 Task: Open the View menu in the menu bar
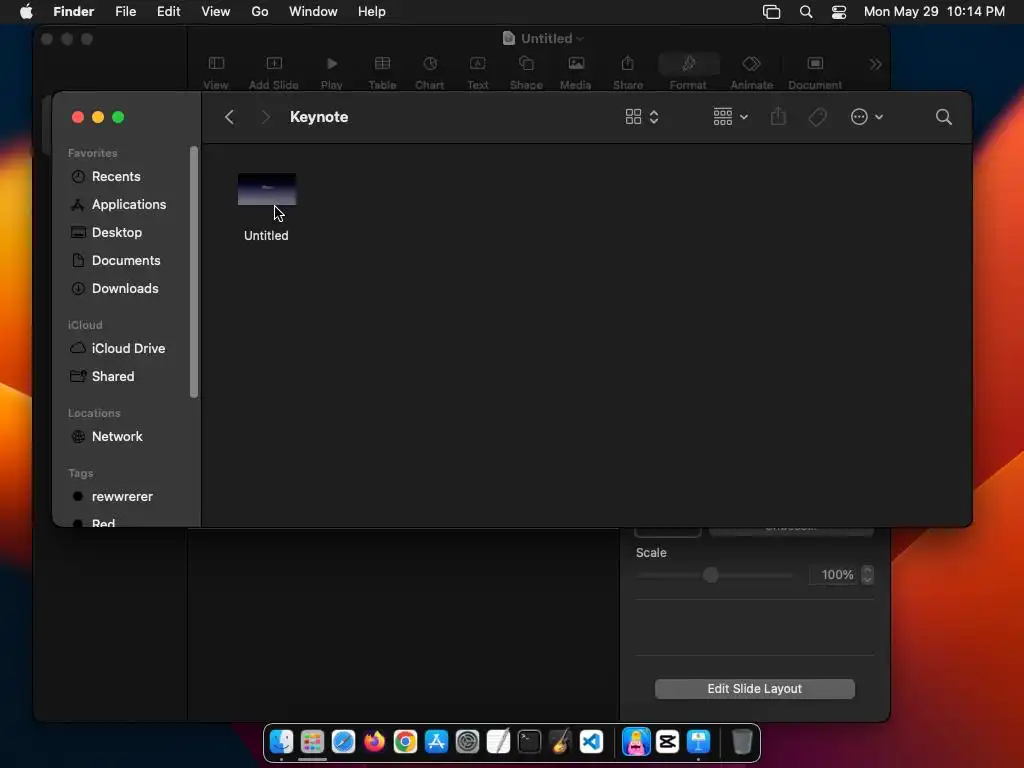click(216, 12)
